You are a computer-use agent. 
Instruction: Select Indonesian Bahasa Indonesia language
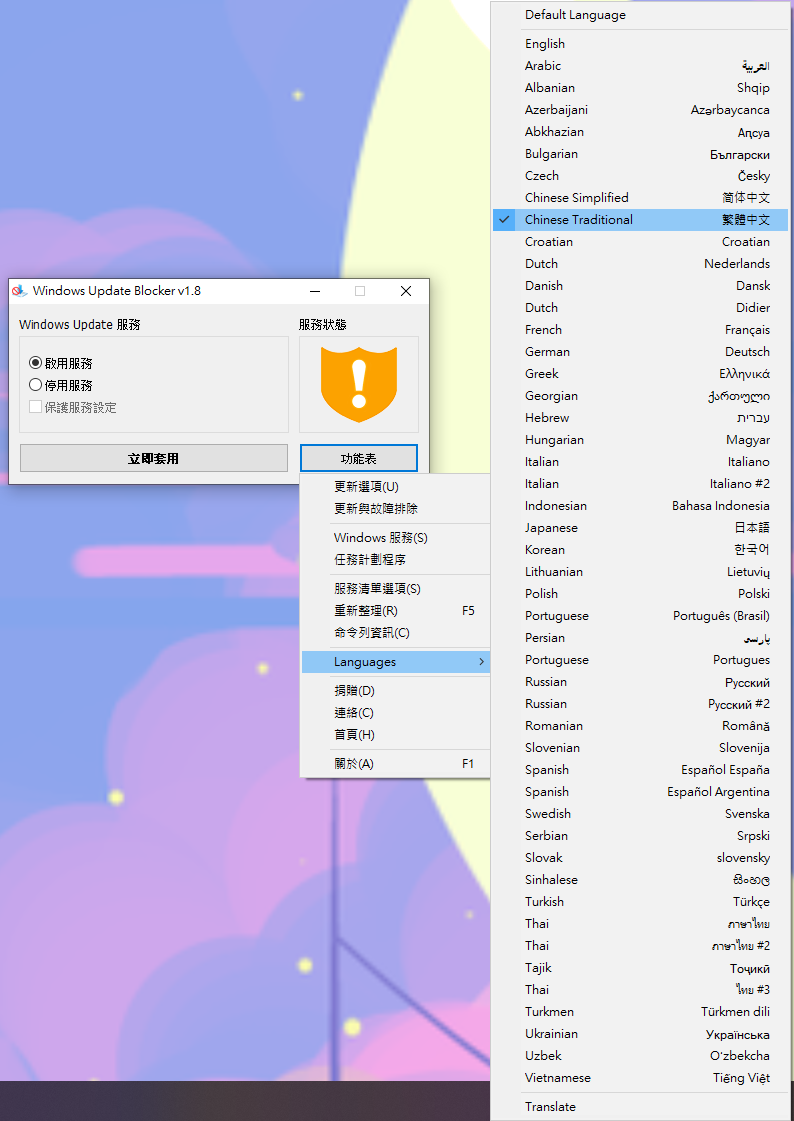point(640,506)
